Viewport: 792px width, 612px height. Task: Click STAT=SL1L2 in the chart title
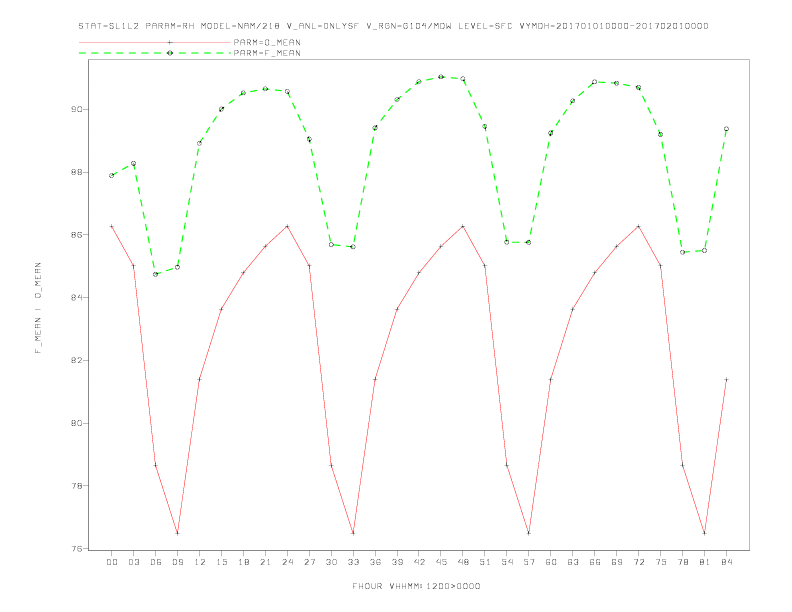(109, 26)
